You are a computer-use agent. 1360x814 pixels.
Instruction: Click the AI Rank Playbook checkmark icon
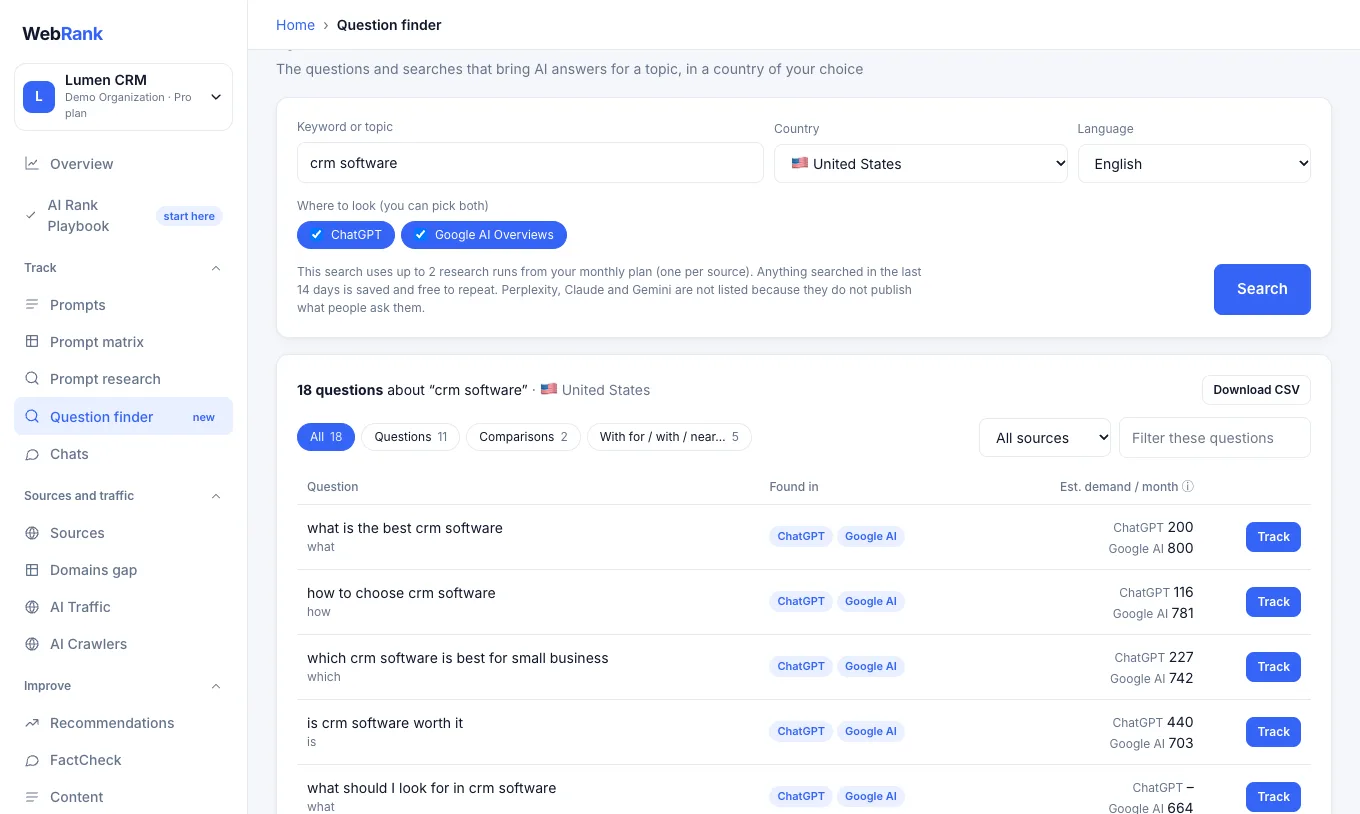tap(31, 215)
